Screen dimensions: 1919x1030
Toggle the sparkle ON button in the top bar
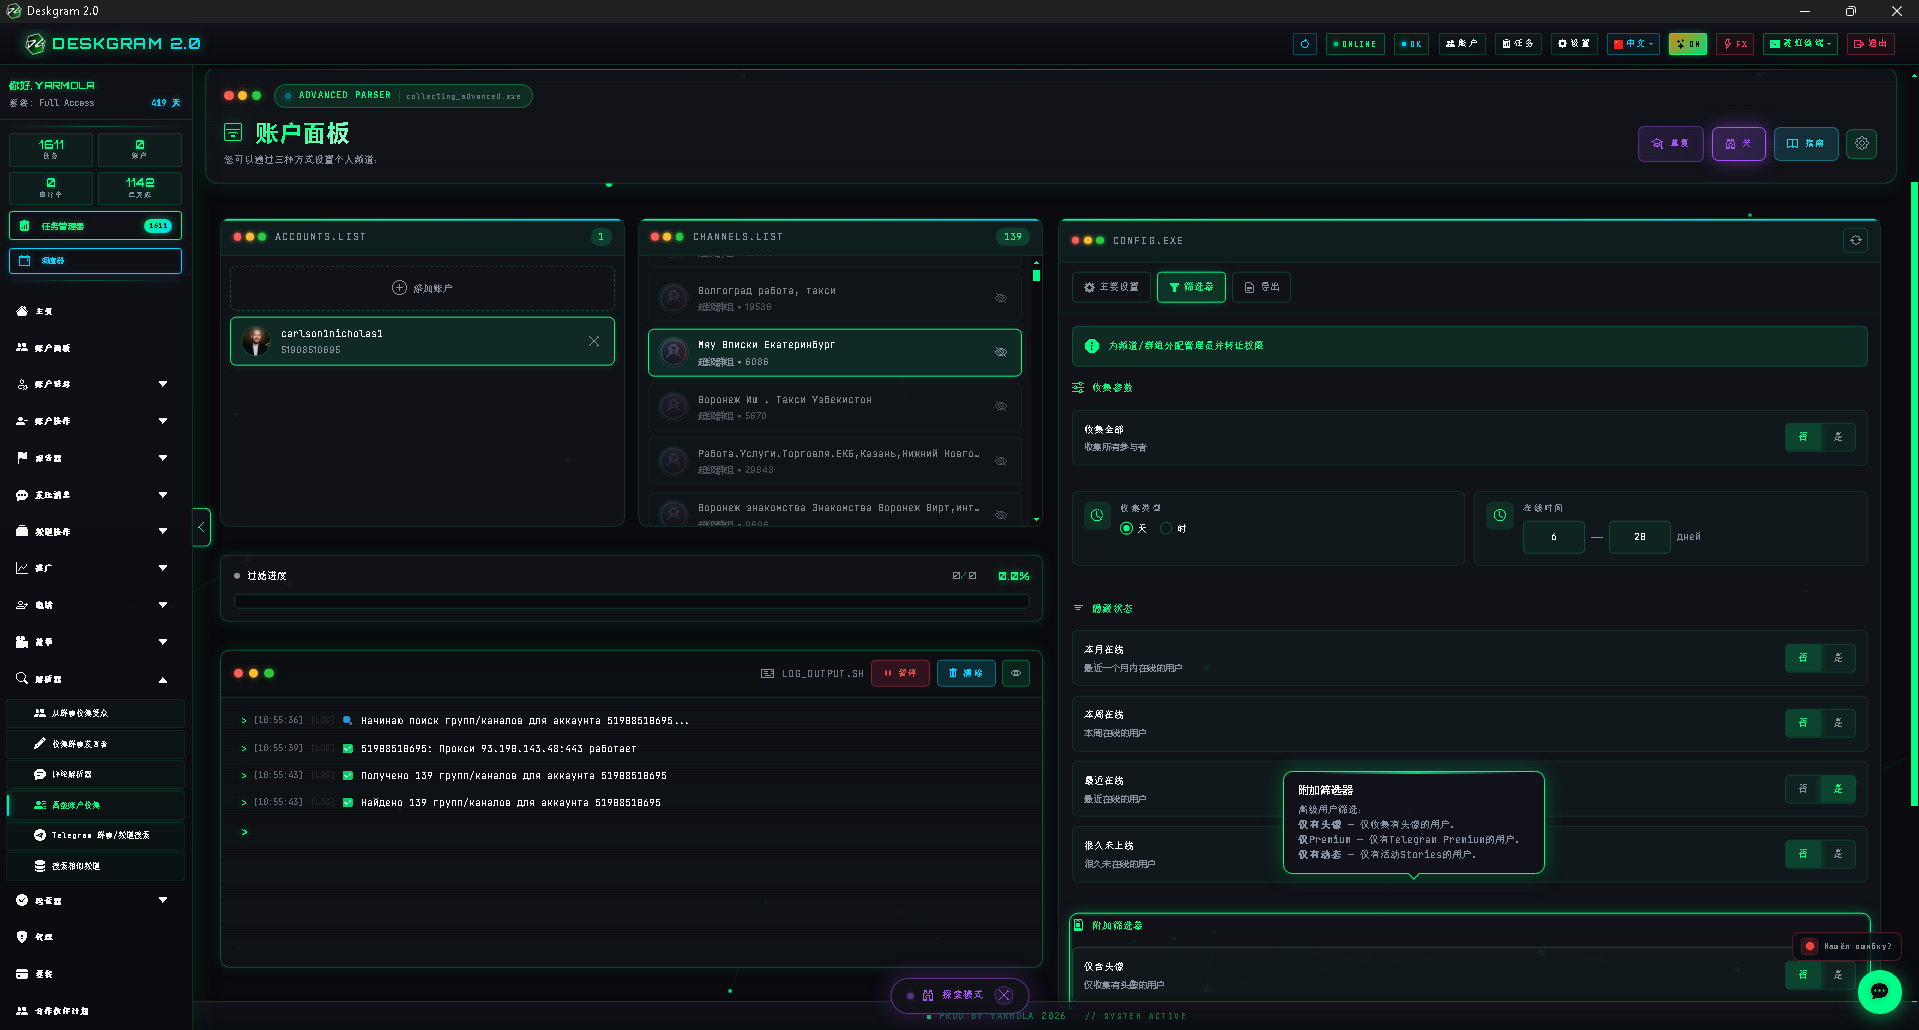coord(1688,44)
